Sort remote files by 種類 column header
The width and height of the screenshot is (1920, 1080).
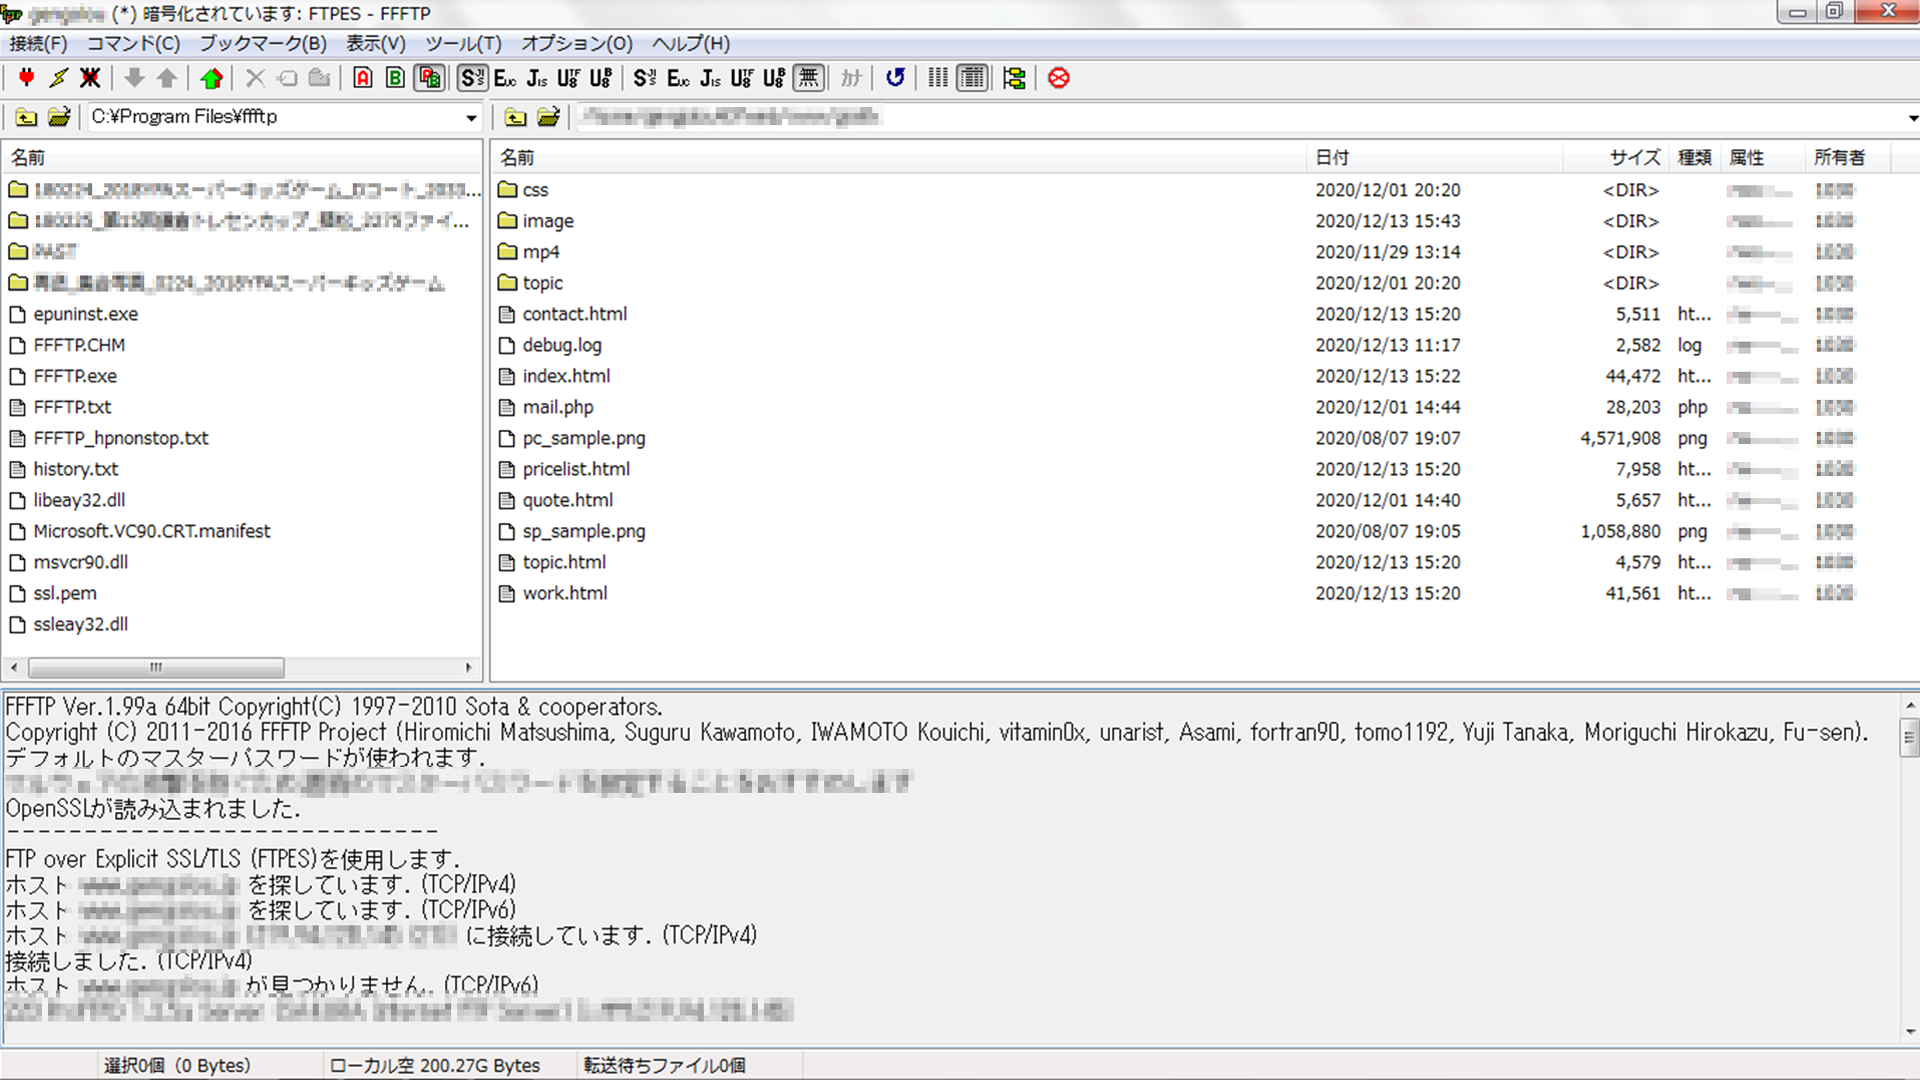(x=1695, y=157)
